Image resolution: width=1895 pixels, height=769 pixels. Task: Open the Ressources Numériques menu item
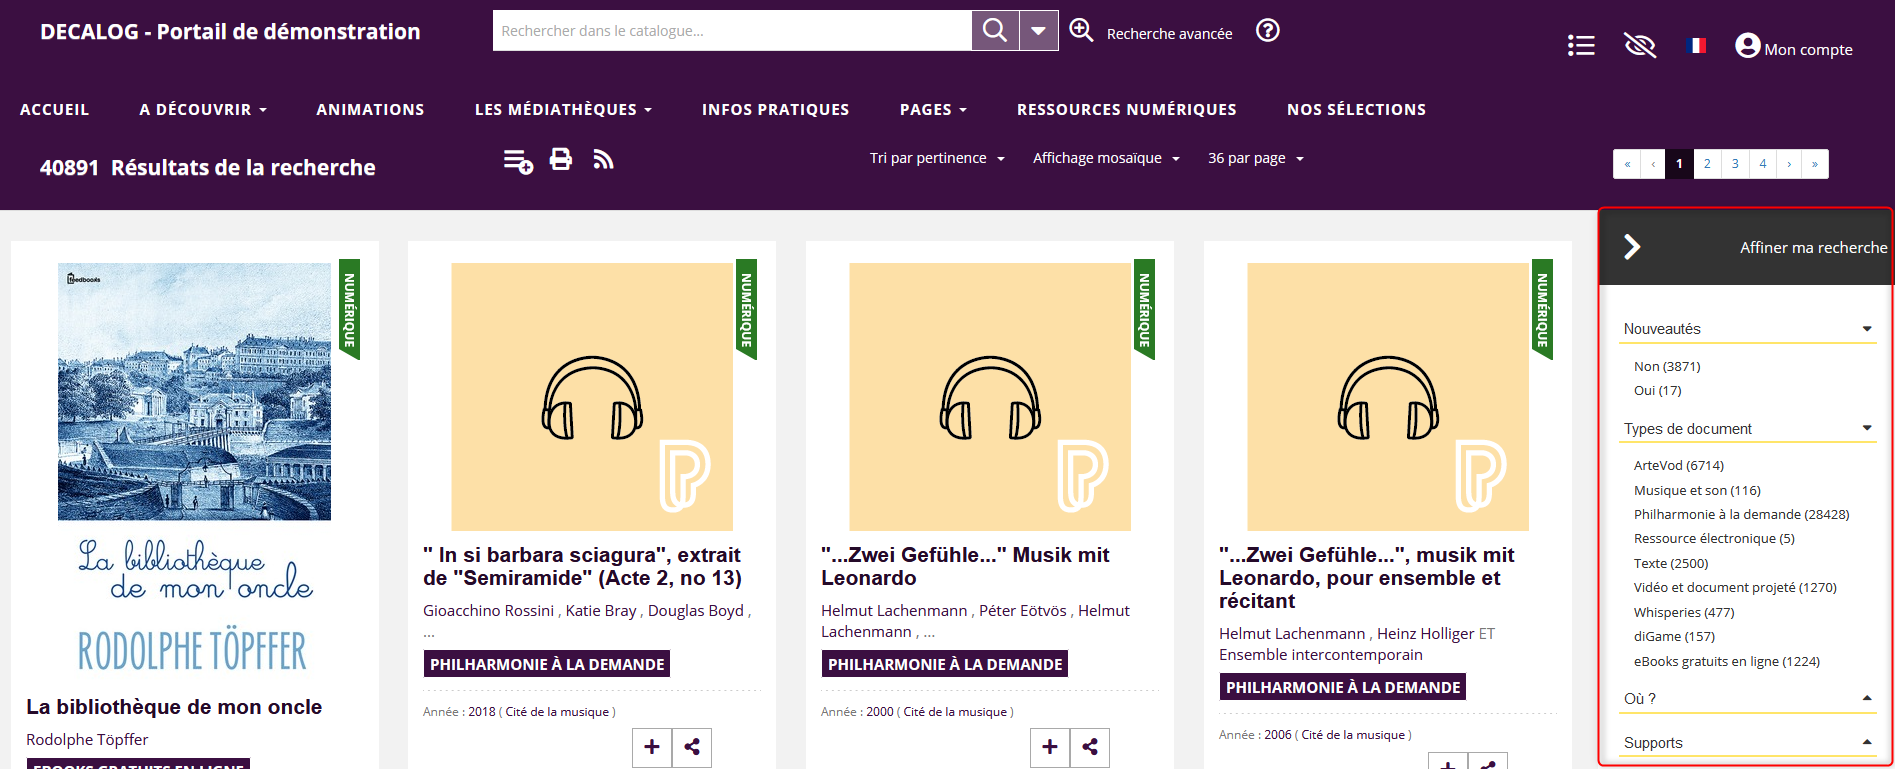[x=1126, y=110]
